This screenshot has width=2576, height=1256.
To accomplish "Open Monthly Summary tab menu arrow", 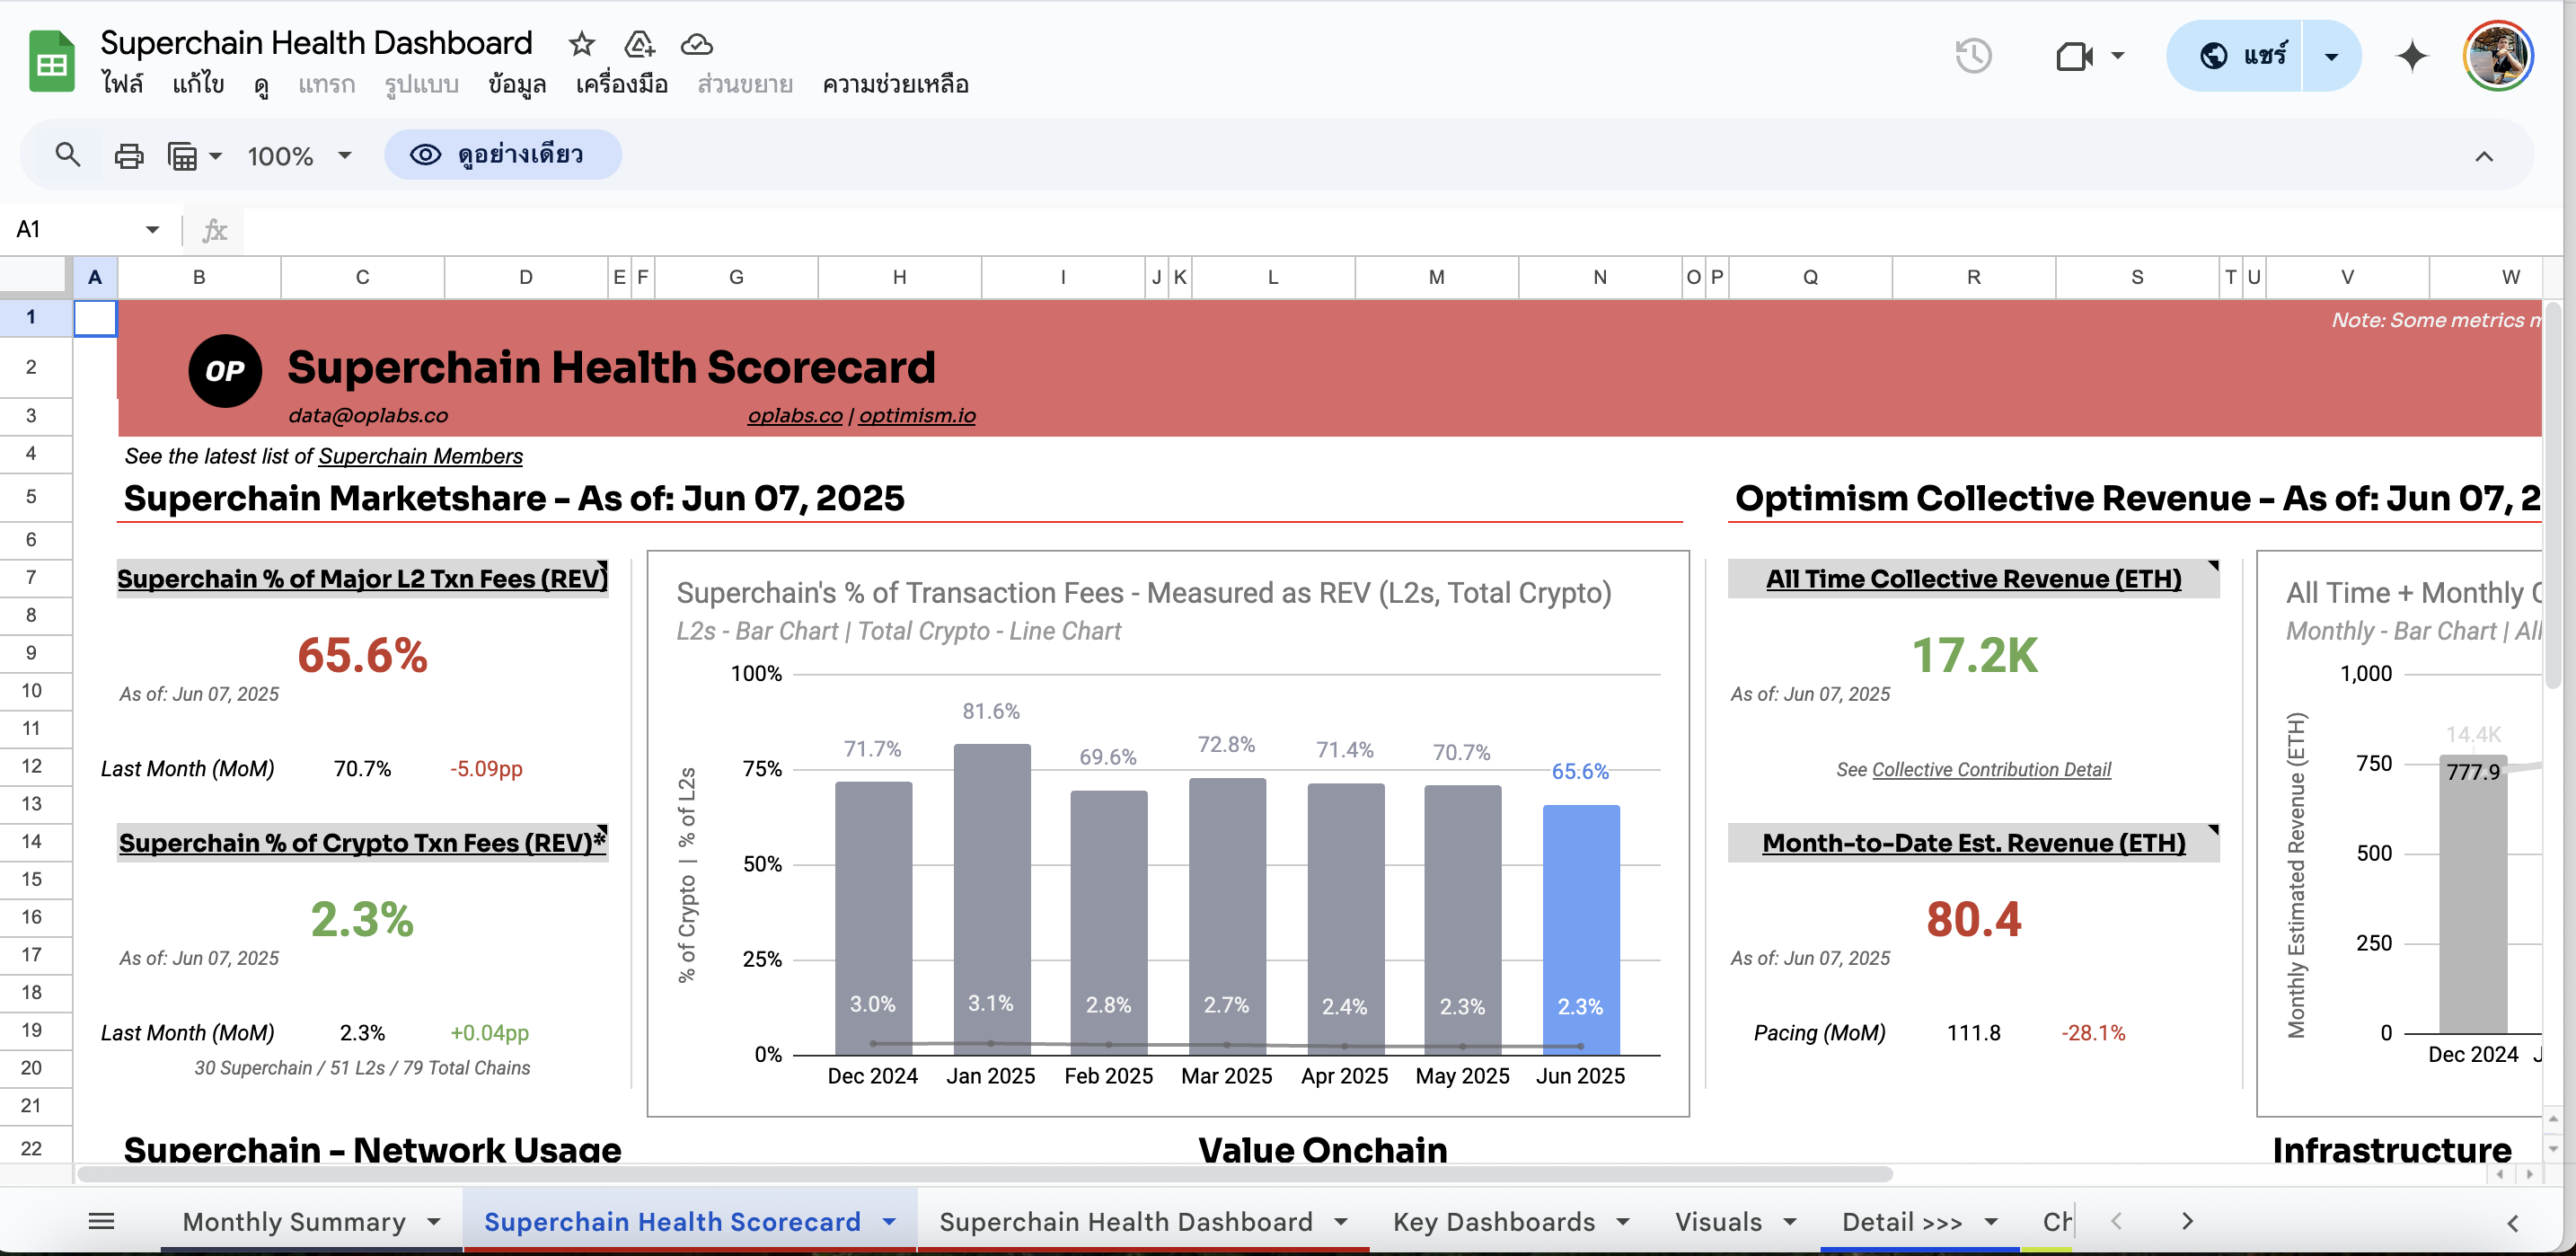I will [434, 1222].
